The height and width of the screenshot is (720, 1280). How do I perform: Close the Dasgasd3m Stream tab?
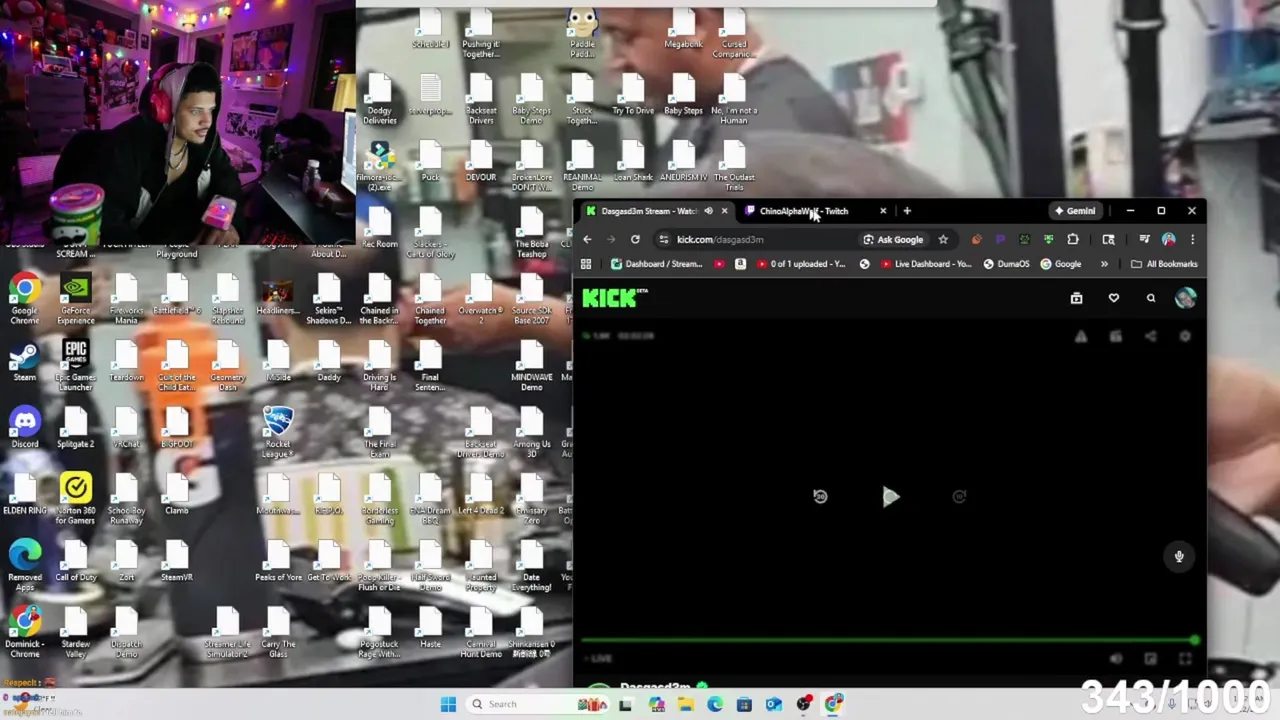pyautogui.click(x=724, y=211)
